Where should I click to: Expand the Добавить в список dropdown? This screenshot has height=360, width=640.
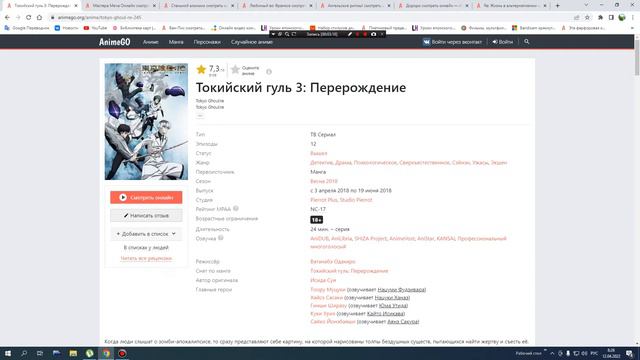146,234
